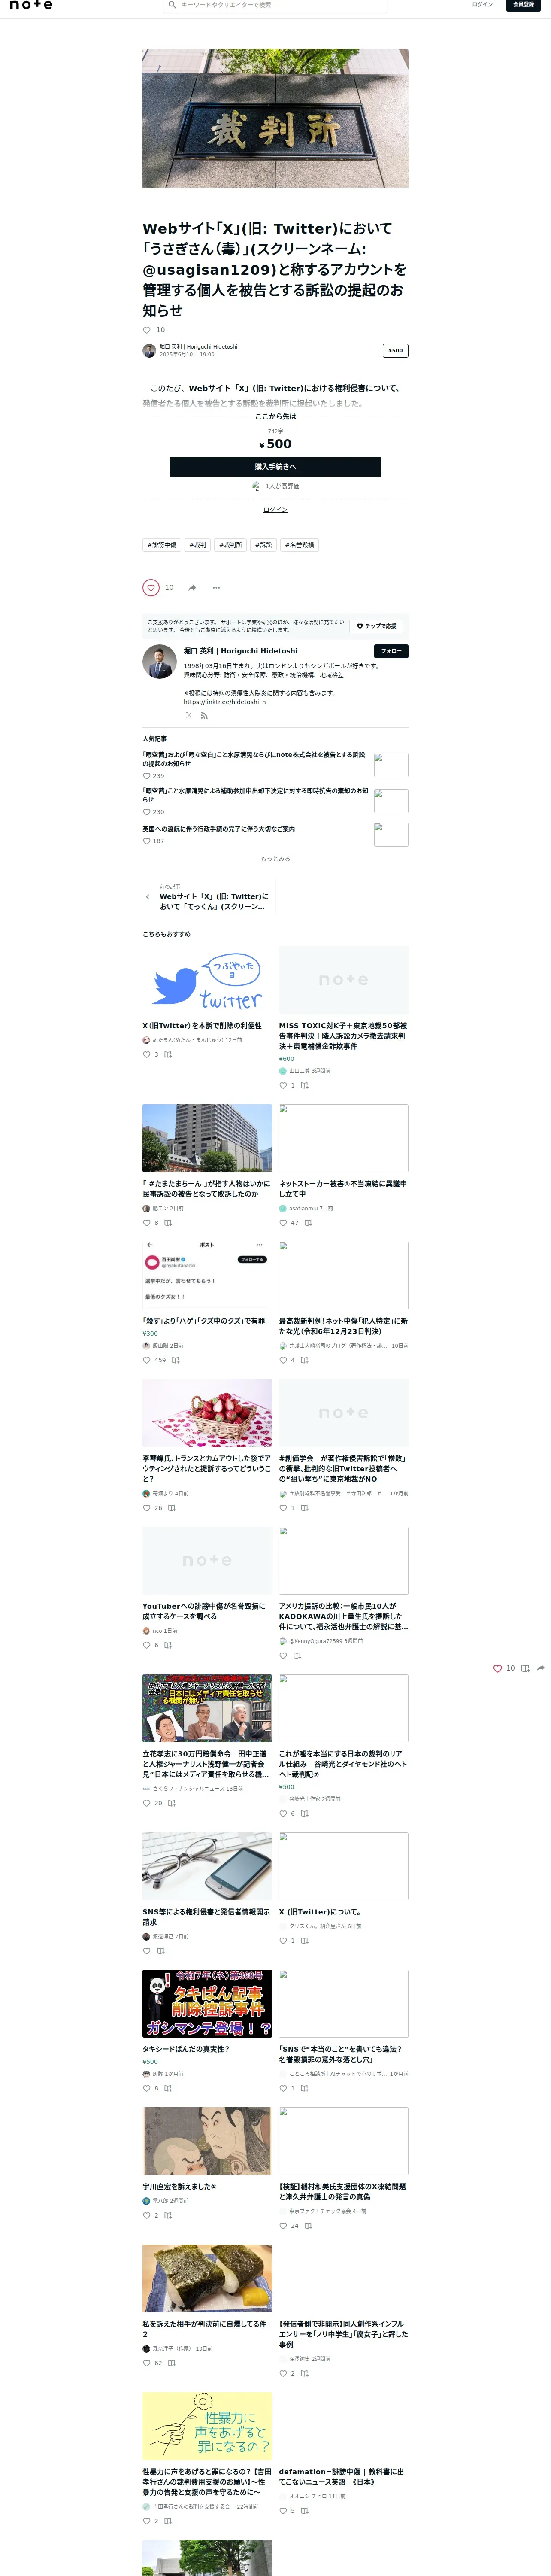Toggle the circled heart like button
The image size is (551, 2576).
point(151,588)
